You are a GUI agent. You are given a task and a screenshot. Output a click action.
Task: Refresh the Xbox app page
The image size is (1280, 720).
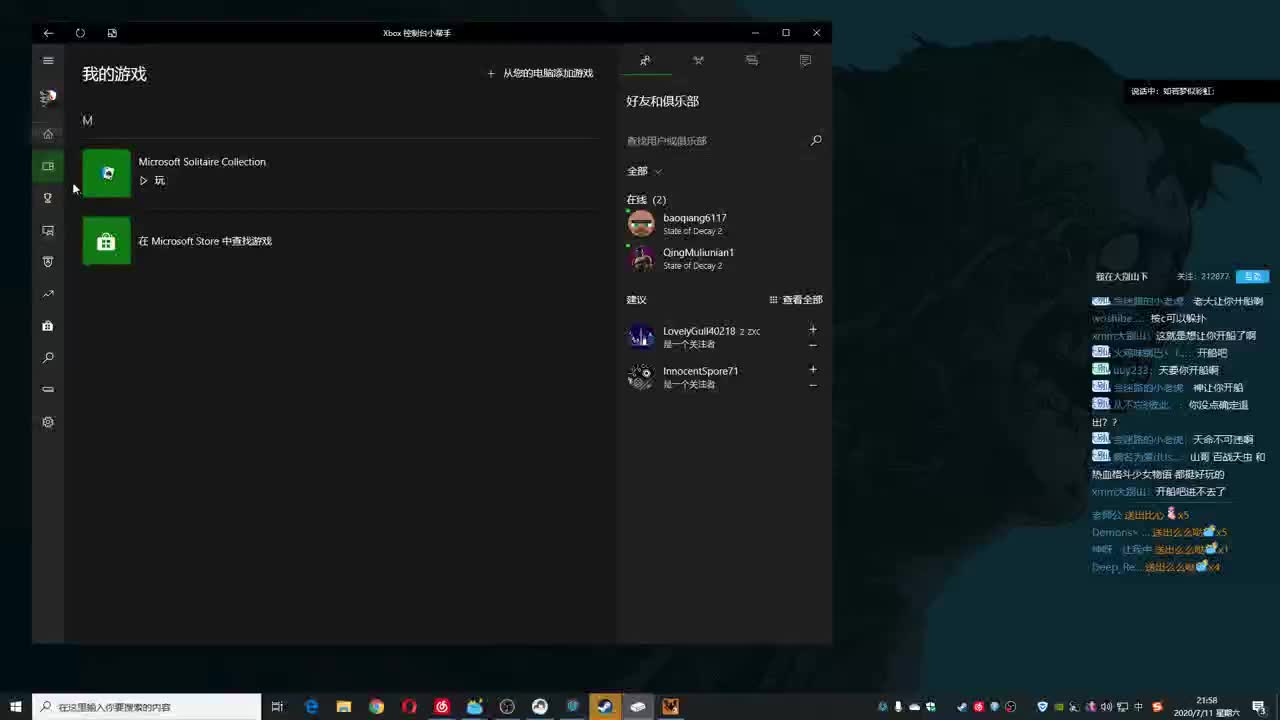(x=80, y=33)
